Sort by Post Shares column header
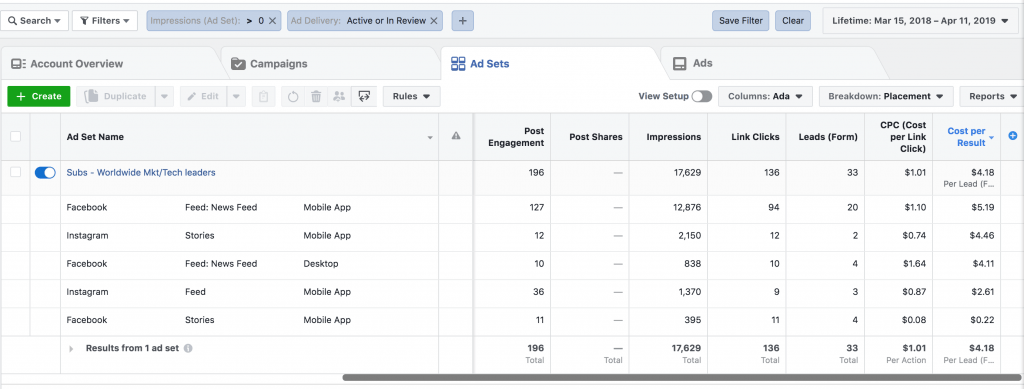Image resolution: width=1024 pixels, height=389 pixels. pyautogui.click(x=596, y=136)
